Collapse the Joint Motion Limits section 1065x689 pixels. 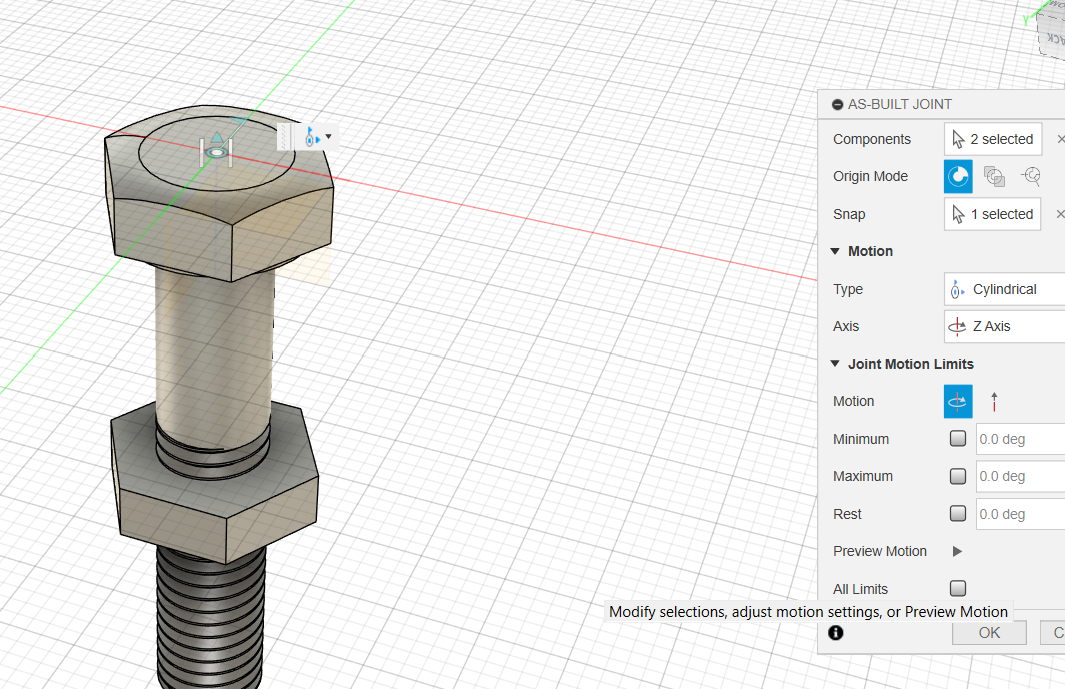click(x=836, y=364)
